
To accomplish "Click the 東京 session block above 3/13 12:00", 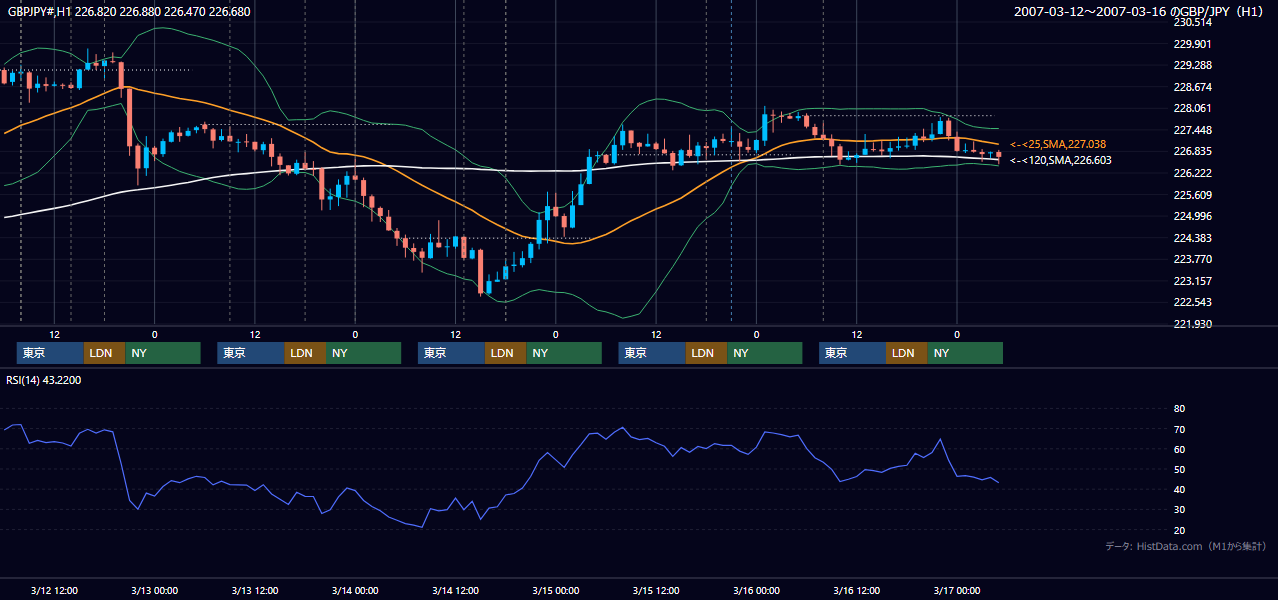I will (x=250, y=353).
